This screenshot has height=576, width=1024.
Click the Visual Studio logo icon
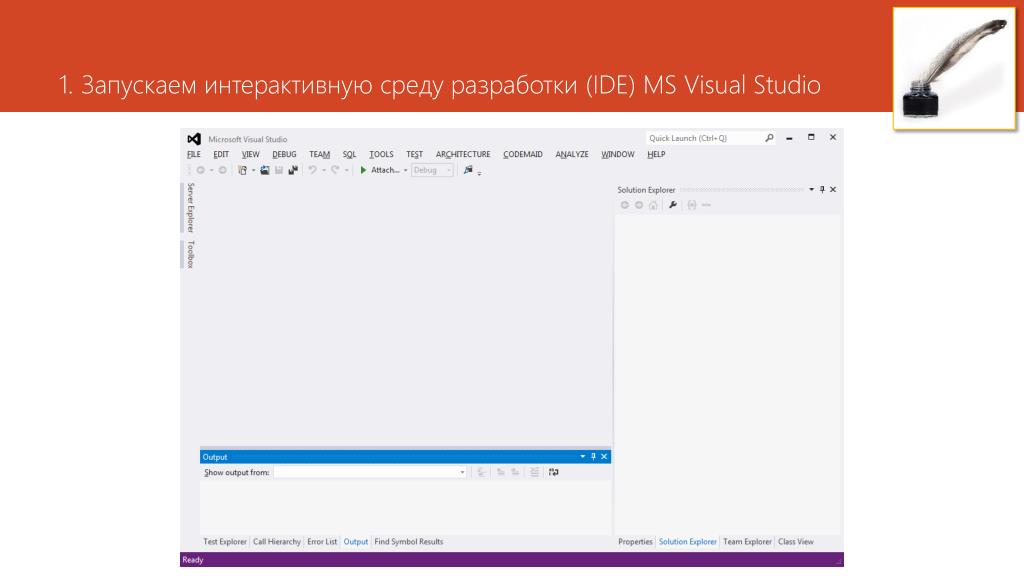pyautogui.click(x=194, y=139)
